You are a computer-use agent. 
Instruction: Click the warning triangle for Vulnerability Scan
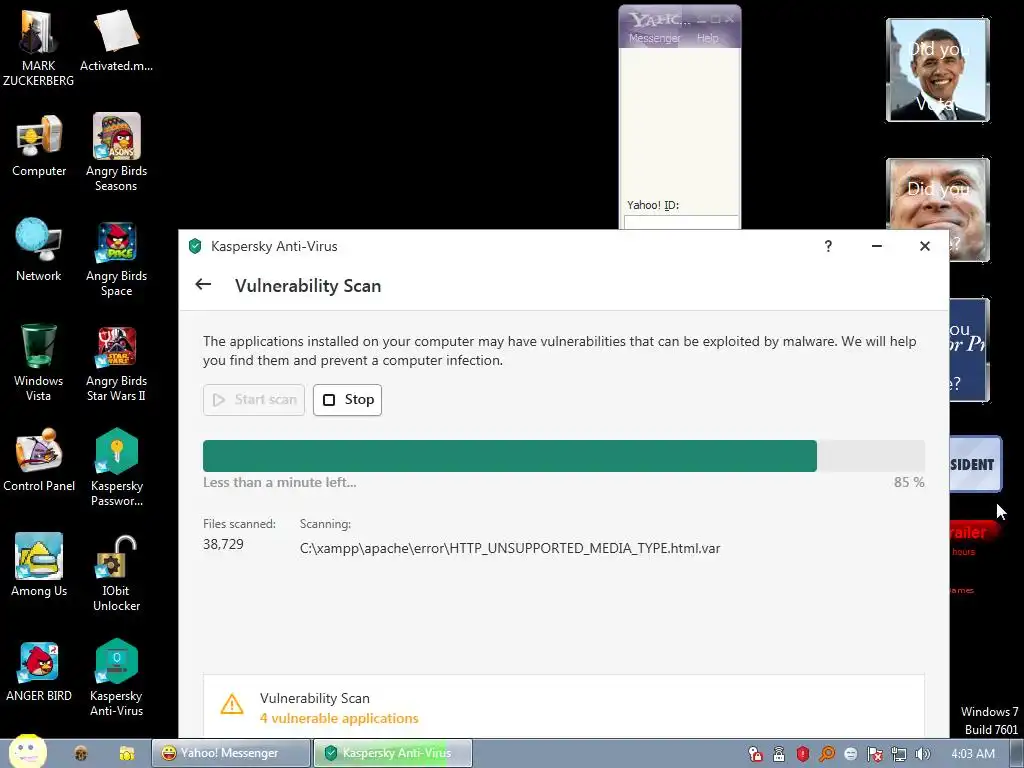pyautogui.click(x=232, y=704)
